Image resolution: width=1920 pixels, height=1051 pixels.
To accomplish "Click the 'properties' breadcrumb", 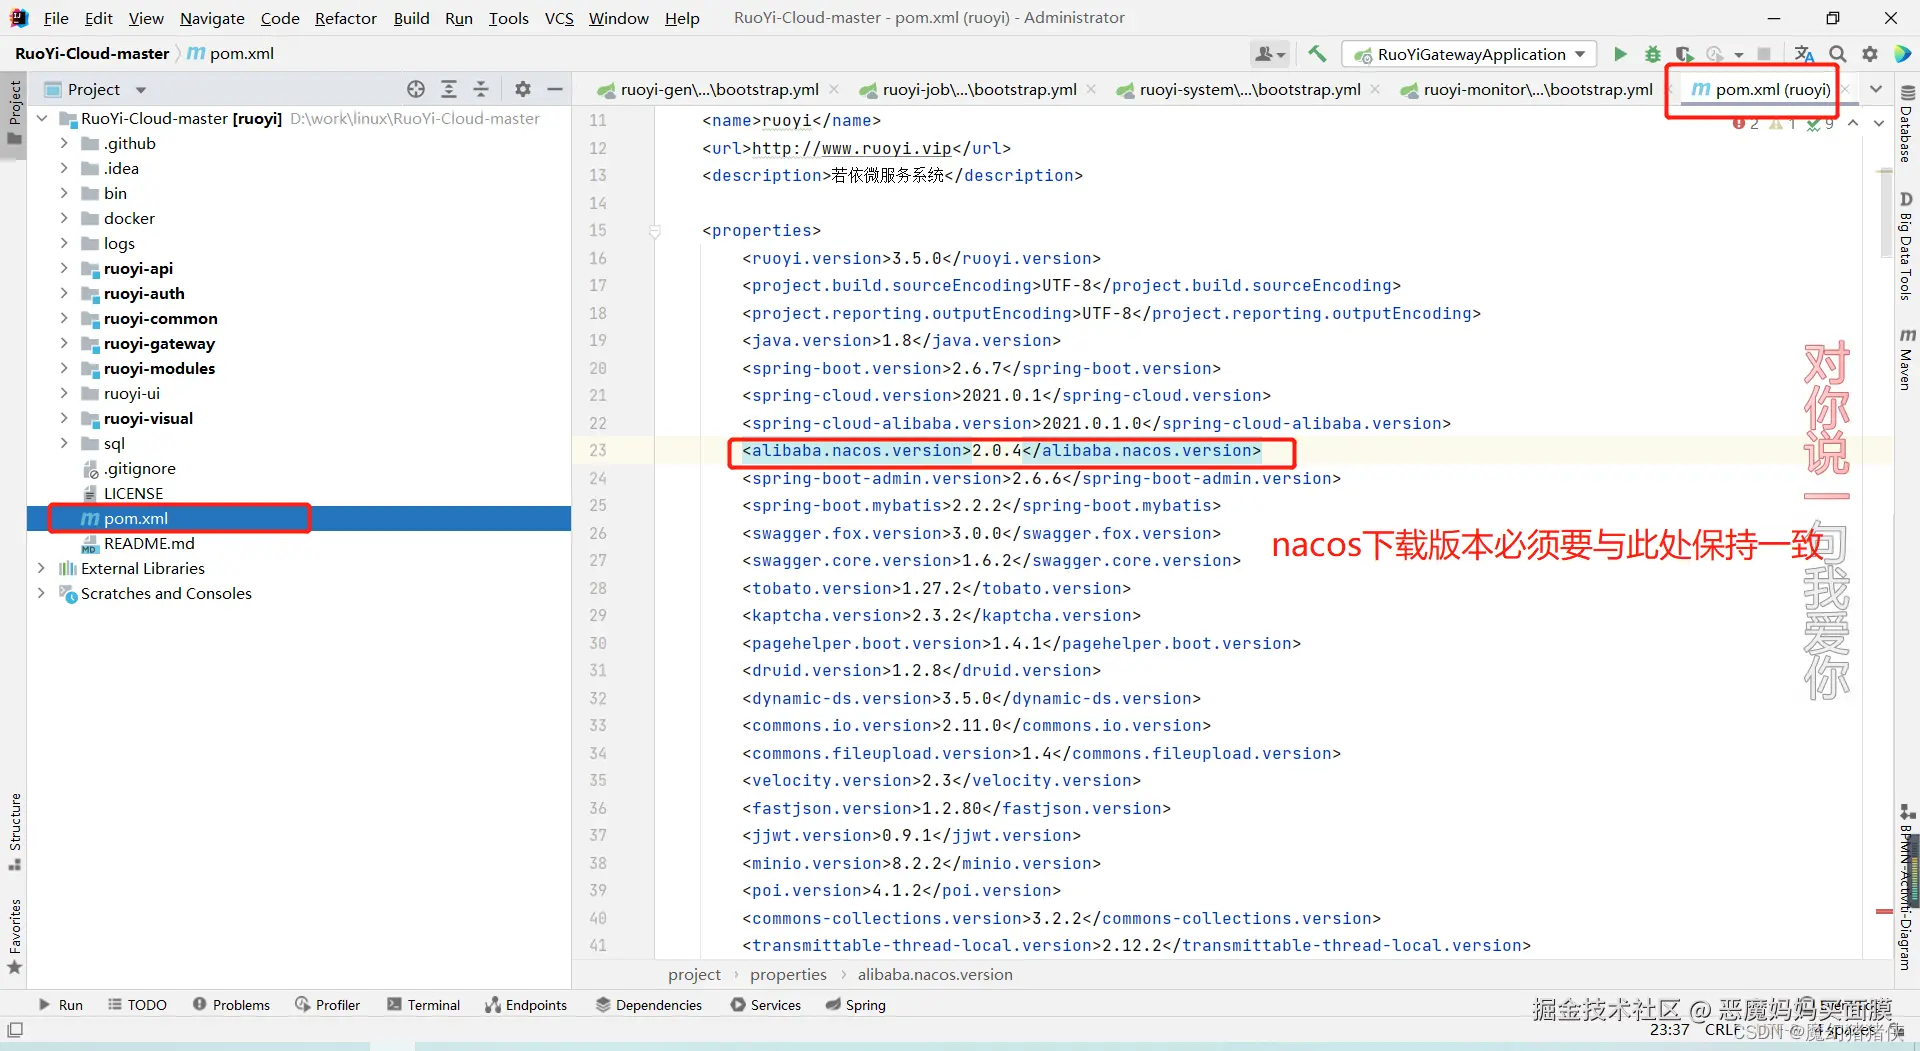I will (x=788, y=974).
